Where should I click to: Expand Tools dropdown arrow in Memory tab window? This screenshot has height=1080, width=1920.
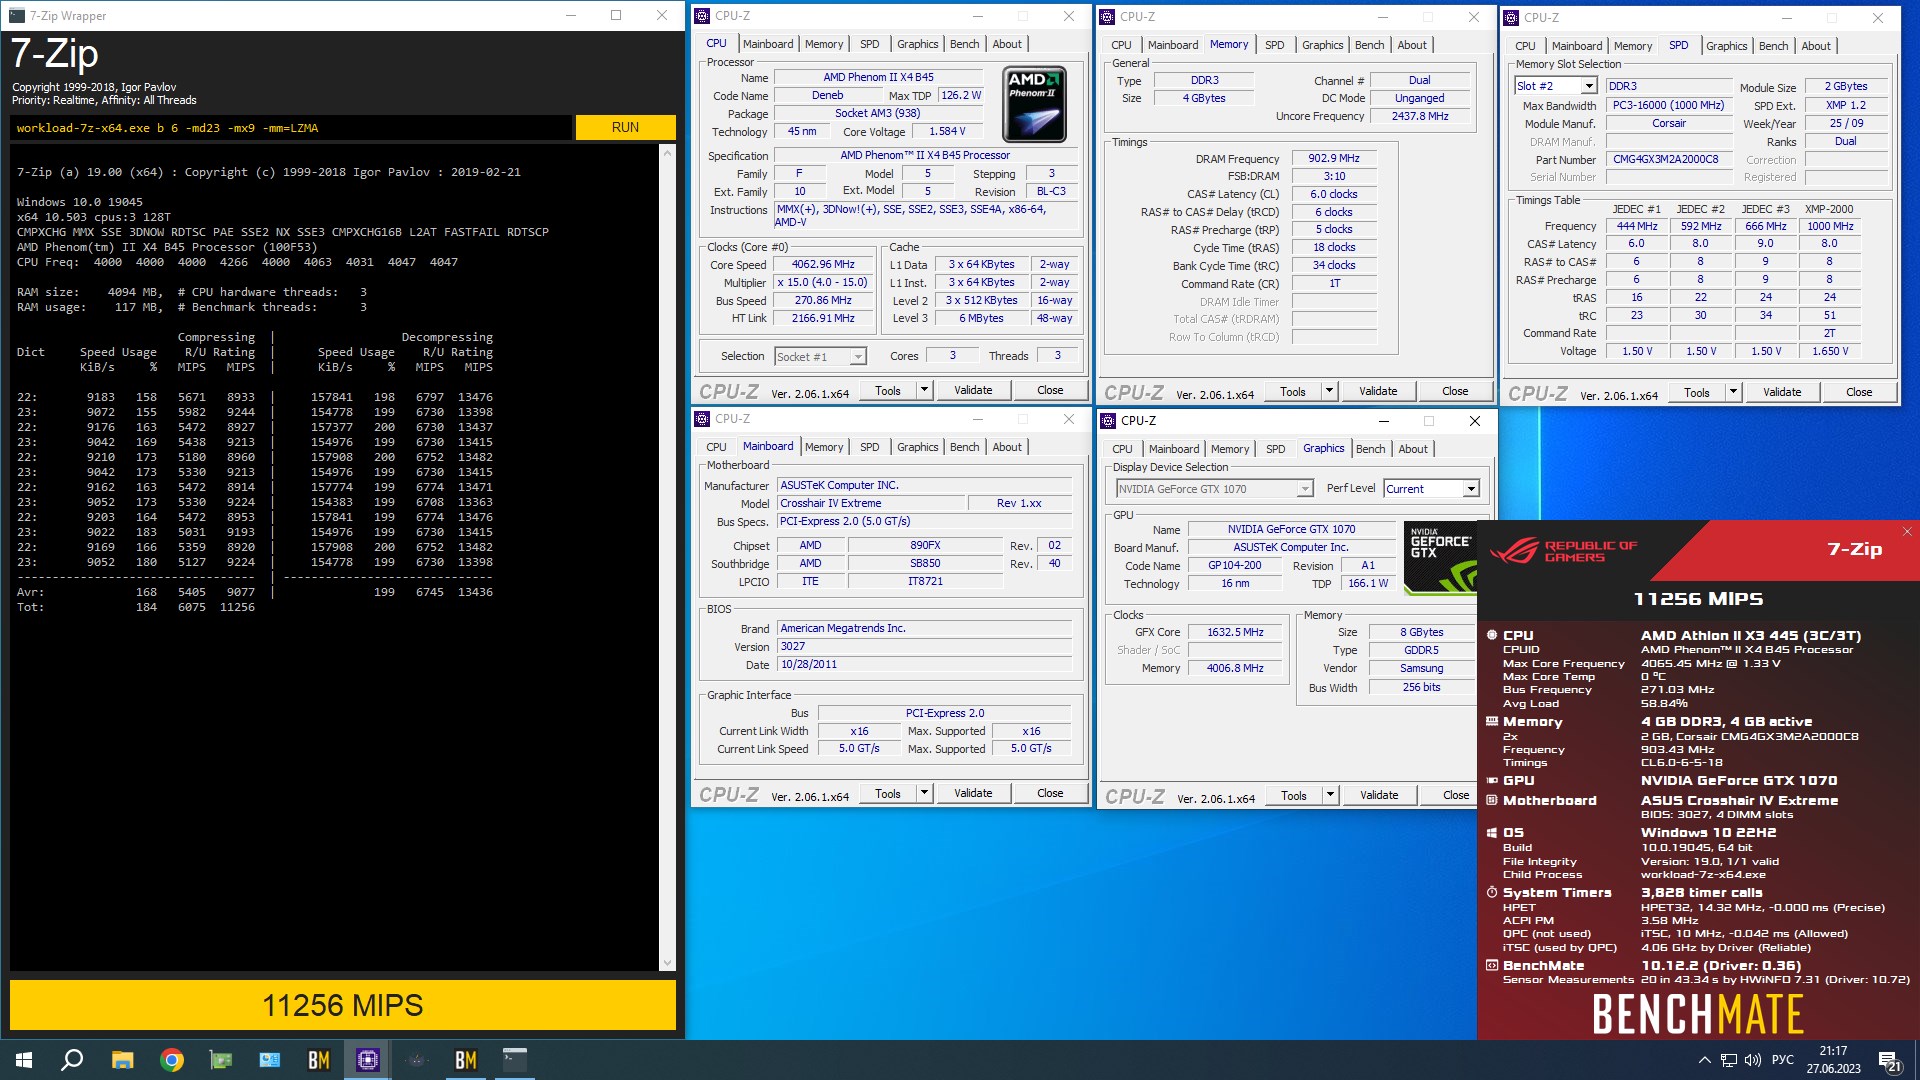(x=1329, y=391)
